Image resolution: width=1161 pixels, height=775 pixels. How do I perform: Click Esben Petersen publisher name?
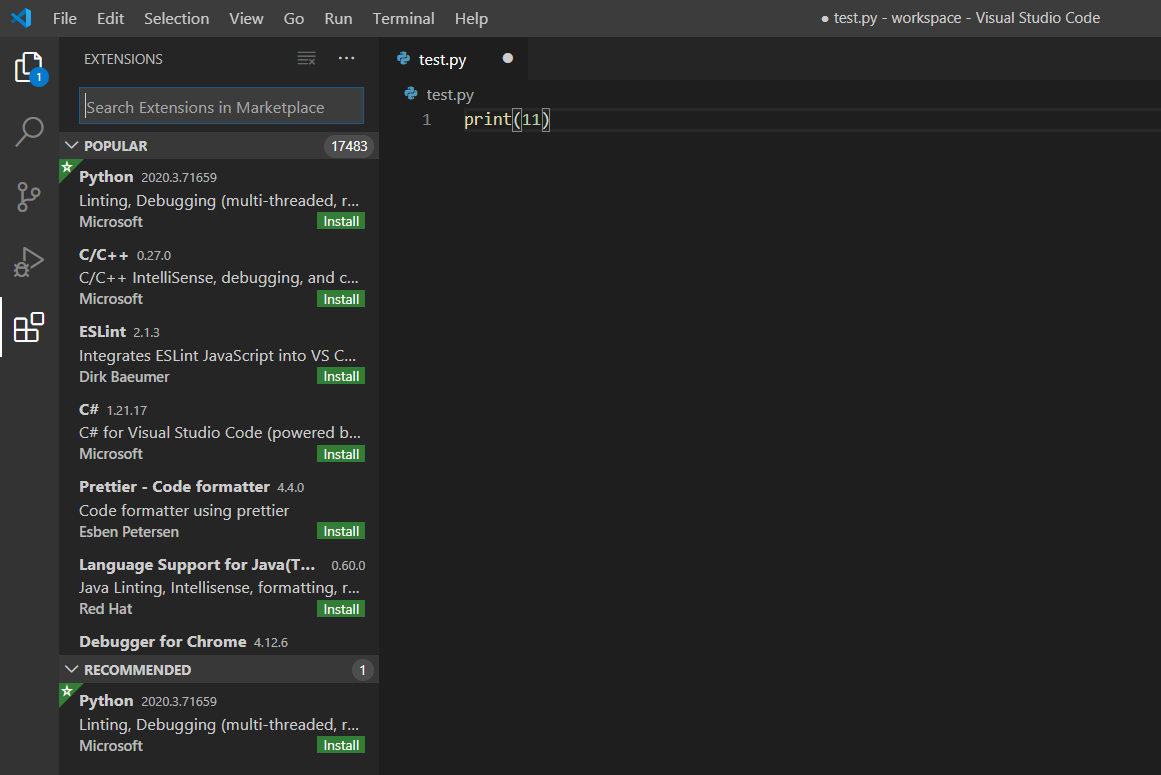coord(129,531)
